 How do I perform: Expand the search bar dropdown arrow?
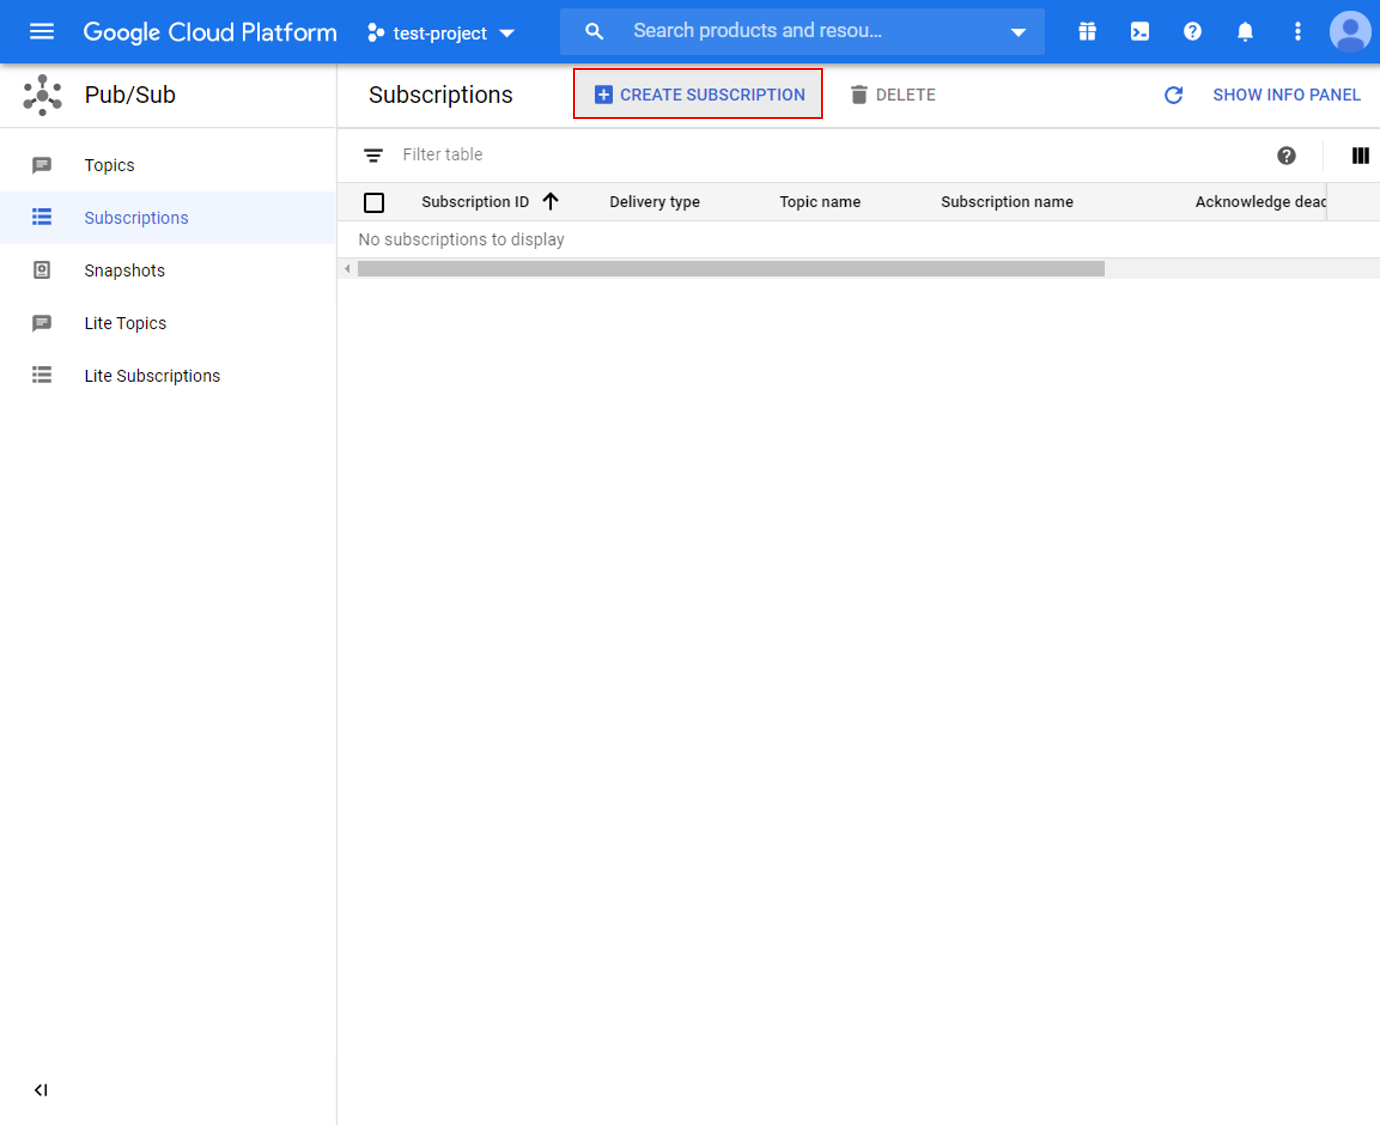point(1018,32)
